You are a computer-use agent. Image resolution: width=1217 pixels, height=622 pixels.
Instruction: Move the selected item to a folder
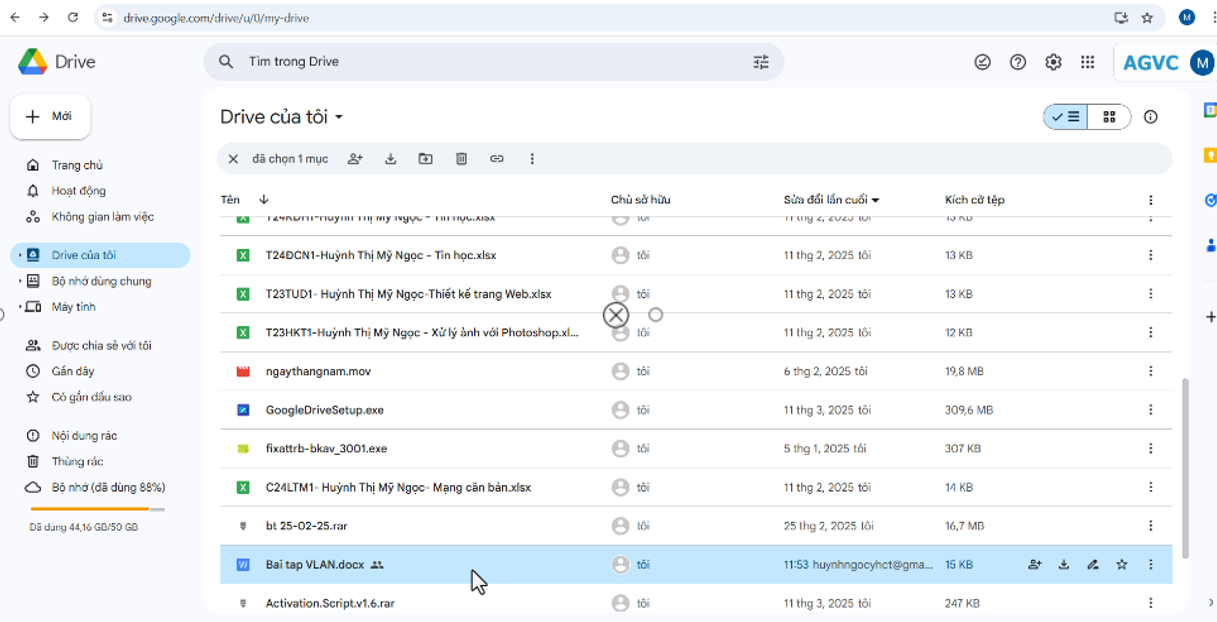[425, 158]
